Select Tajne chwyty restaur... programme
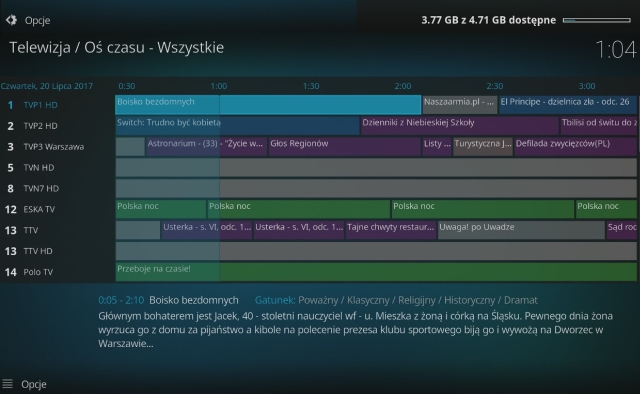The width and height of the screenshot is (640, 394). [391, 230]
